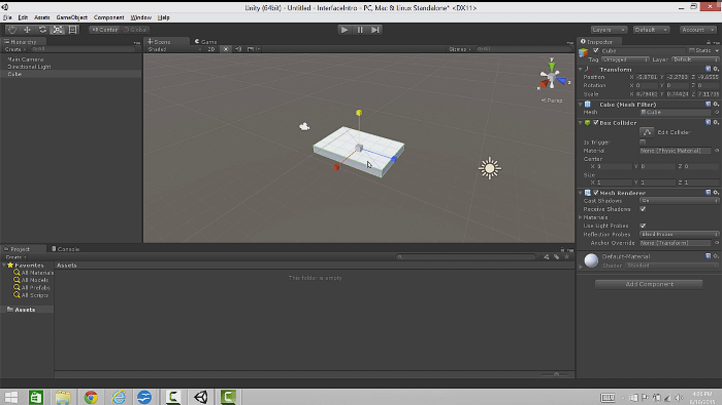The height and width of the screenshot is (405, 722).
Task: Open the Hierarchy Create dropdown
Action: 15,49
